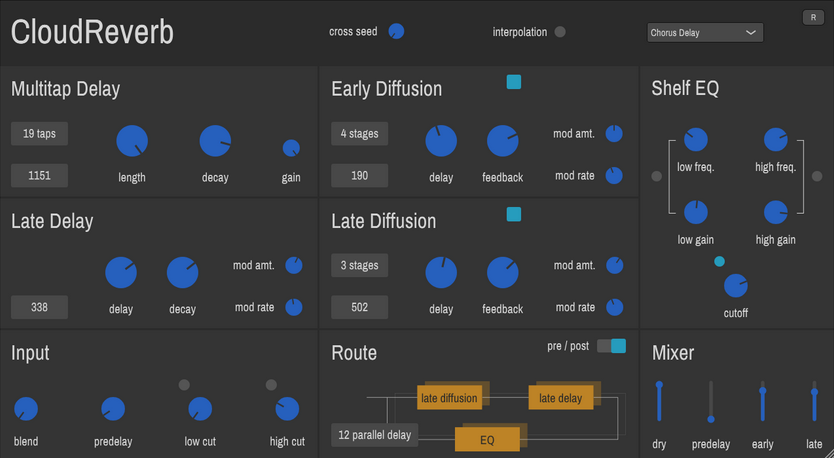Click the late mixer slider
Viewport: 834px width, 458px height.
pos(814,402)
